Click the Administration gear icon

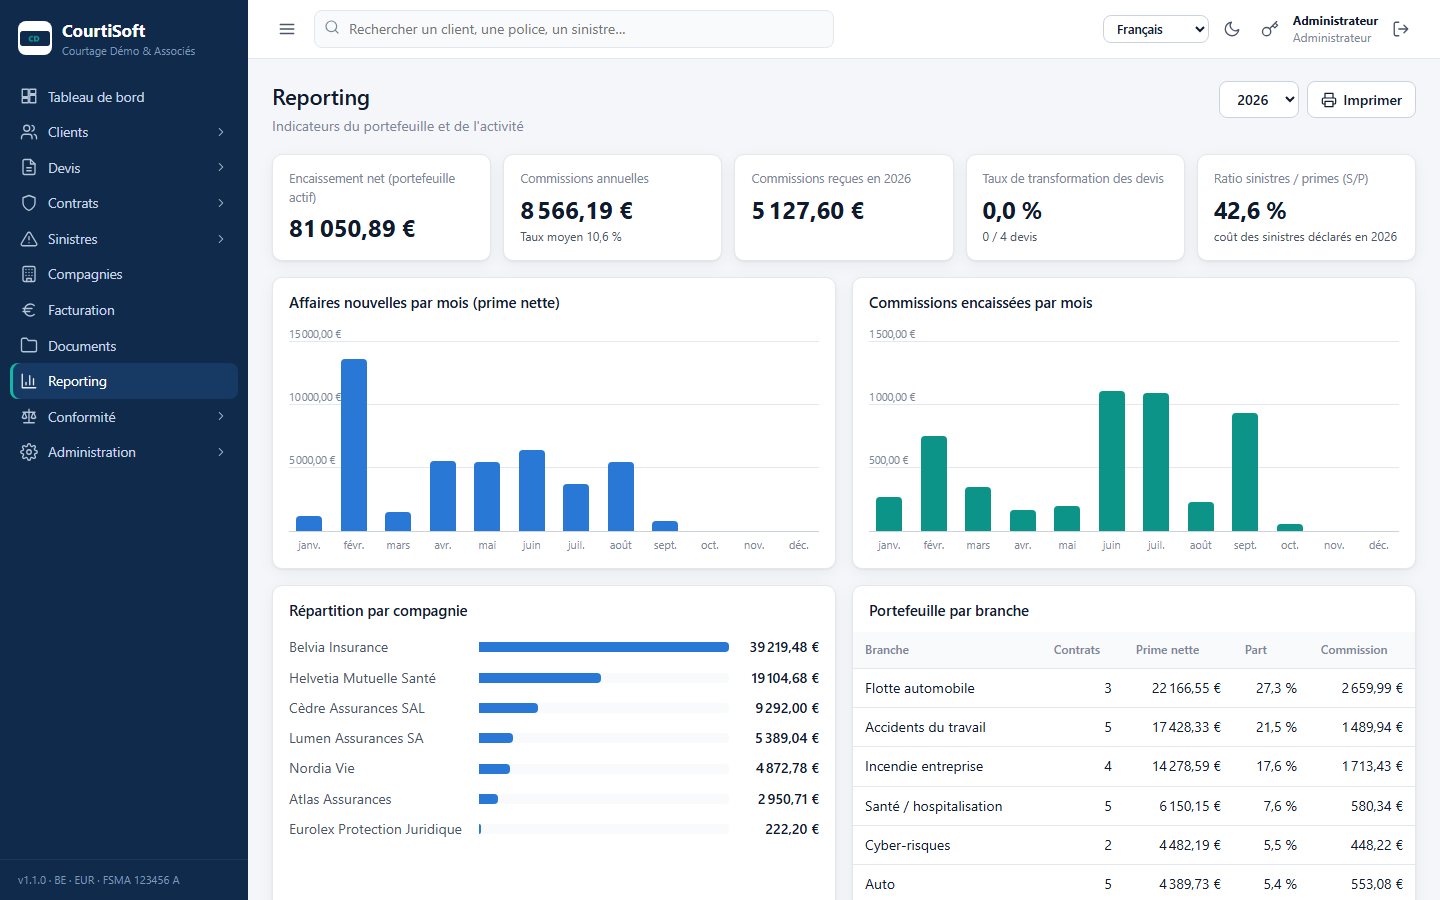tap(29, 452)
